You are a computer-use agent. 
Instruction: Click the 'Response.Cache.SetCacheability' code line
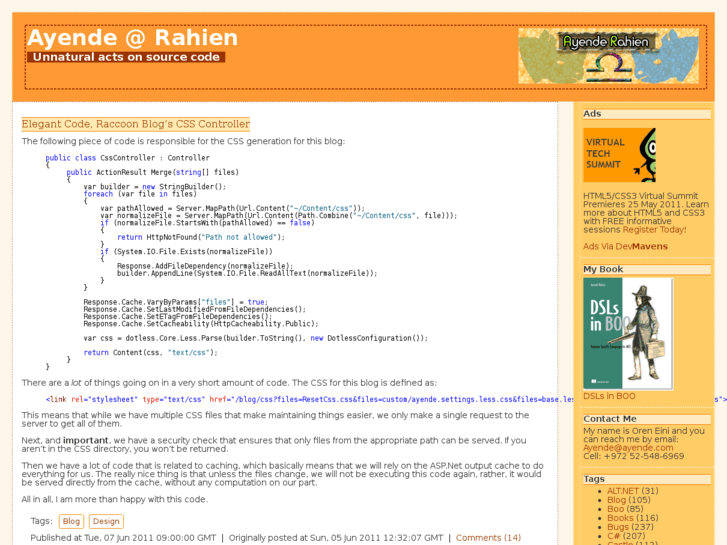201,324
